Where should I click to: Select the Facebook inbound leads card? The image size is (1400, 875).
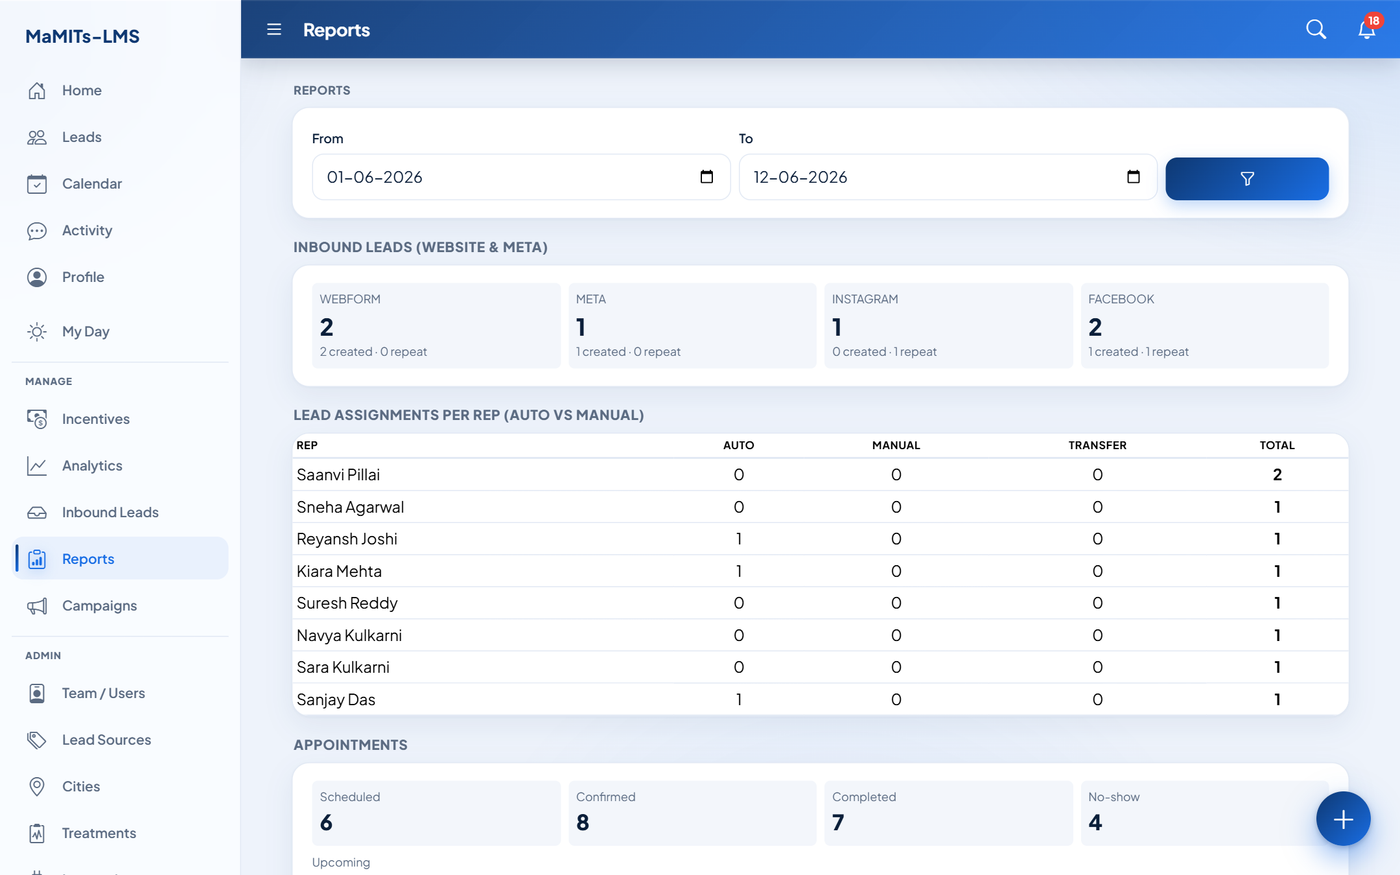[x=1204, y=326]
